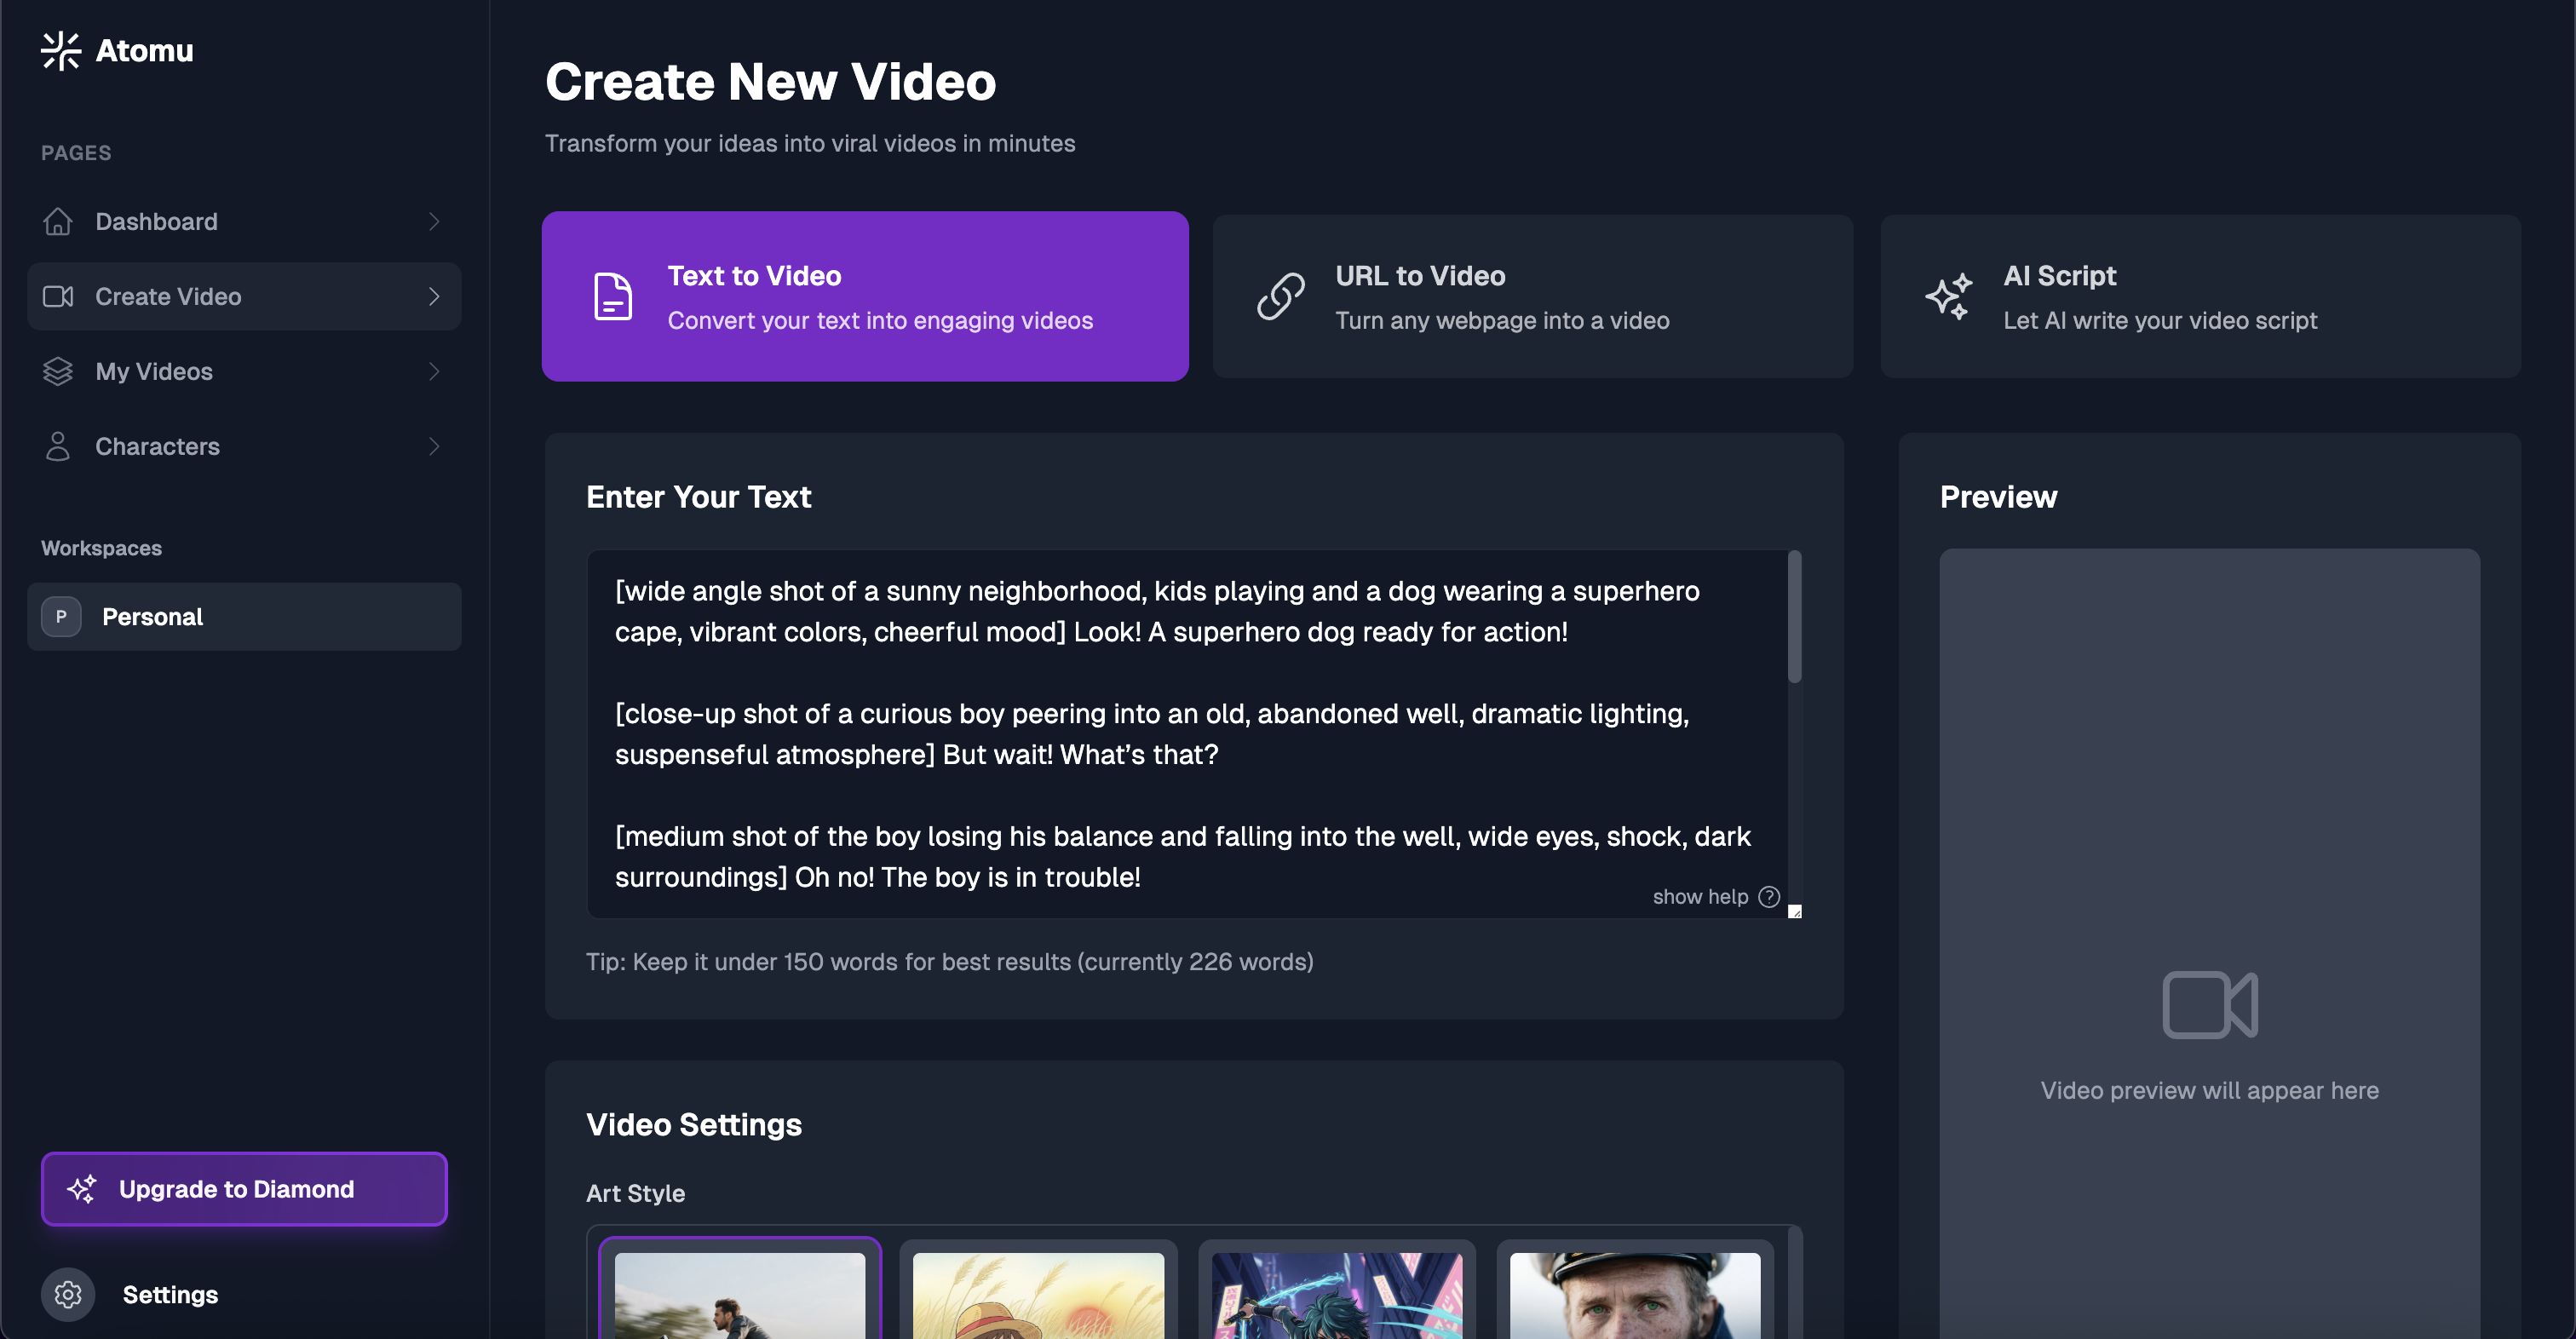Expand the Characters chevron arrow
The width and height of the screenshot is (2576, 1339).
point(434,446)
